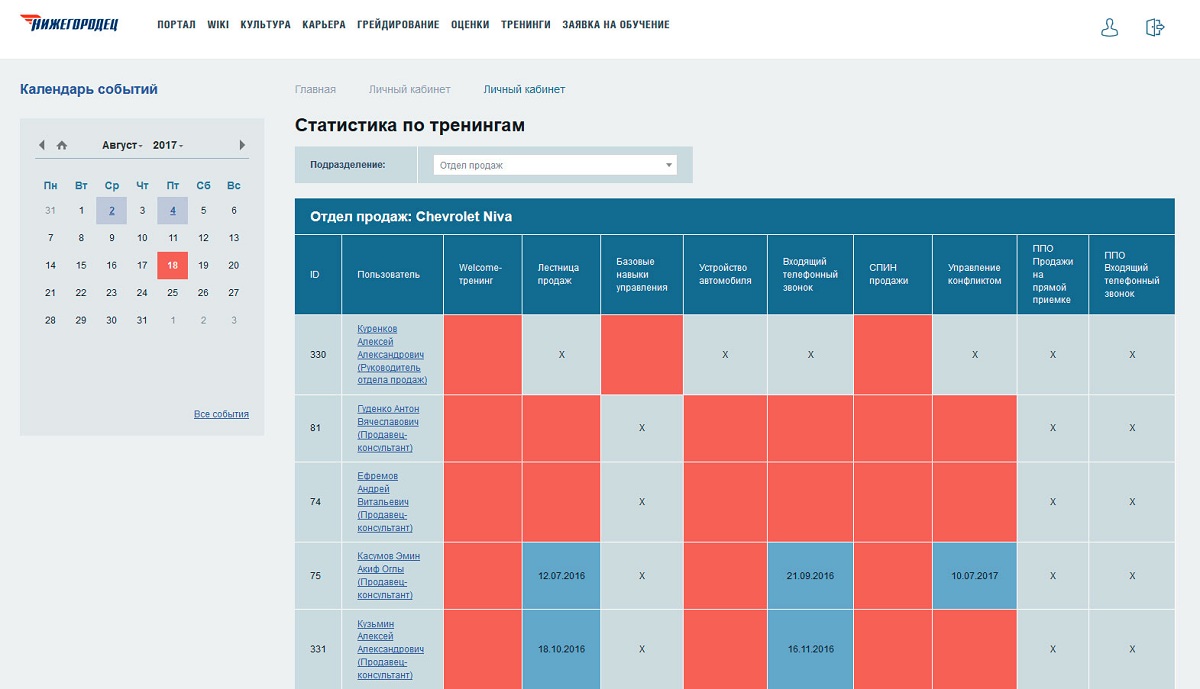1200x689 pixels.
Task: Open the WIKI menu item
Action: pos(218,25)
